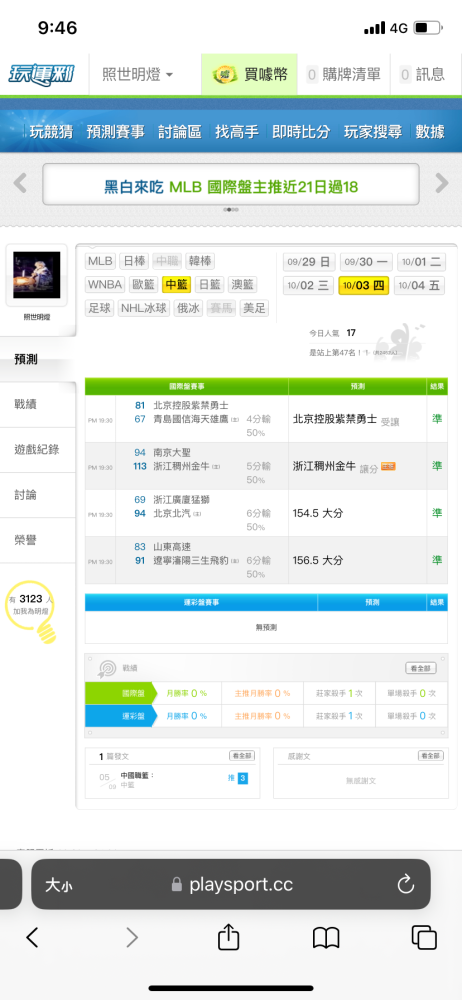The width and height of the screenshot is (462, 1000).
Task: Select the 韓棒 league filter
Action: 200,261
